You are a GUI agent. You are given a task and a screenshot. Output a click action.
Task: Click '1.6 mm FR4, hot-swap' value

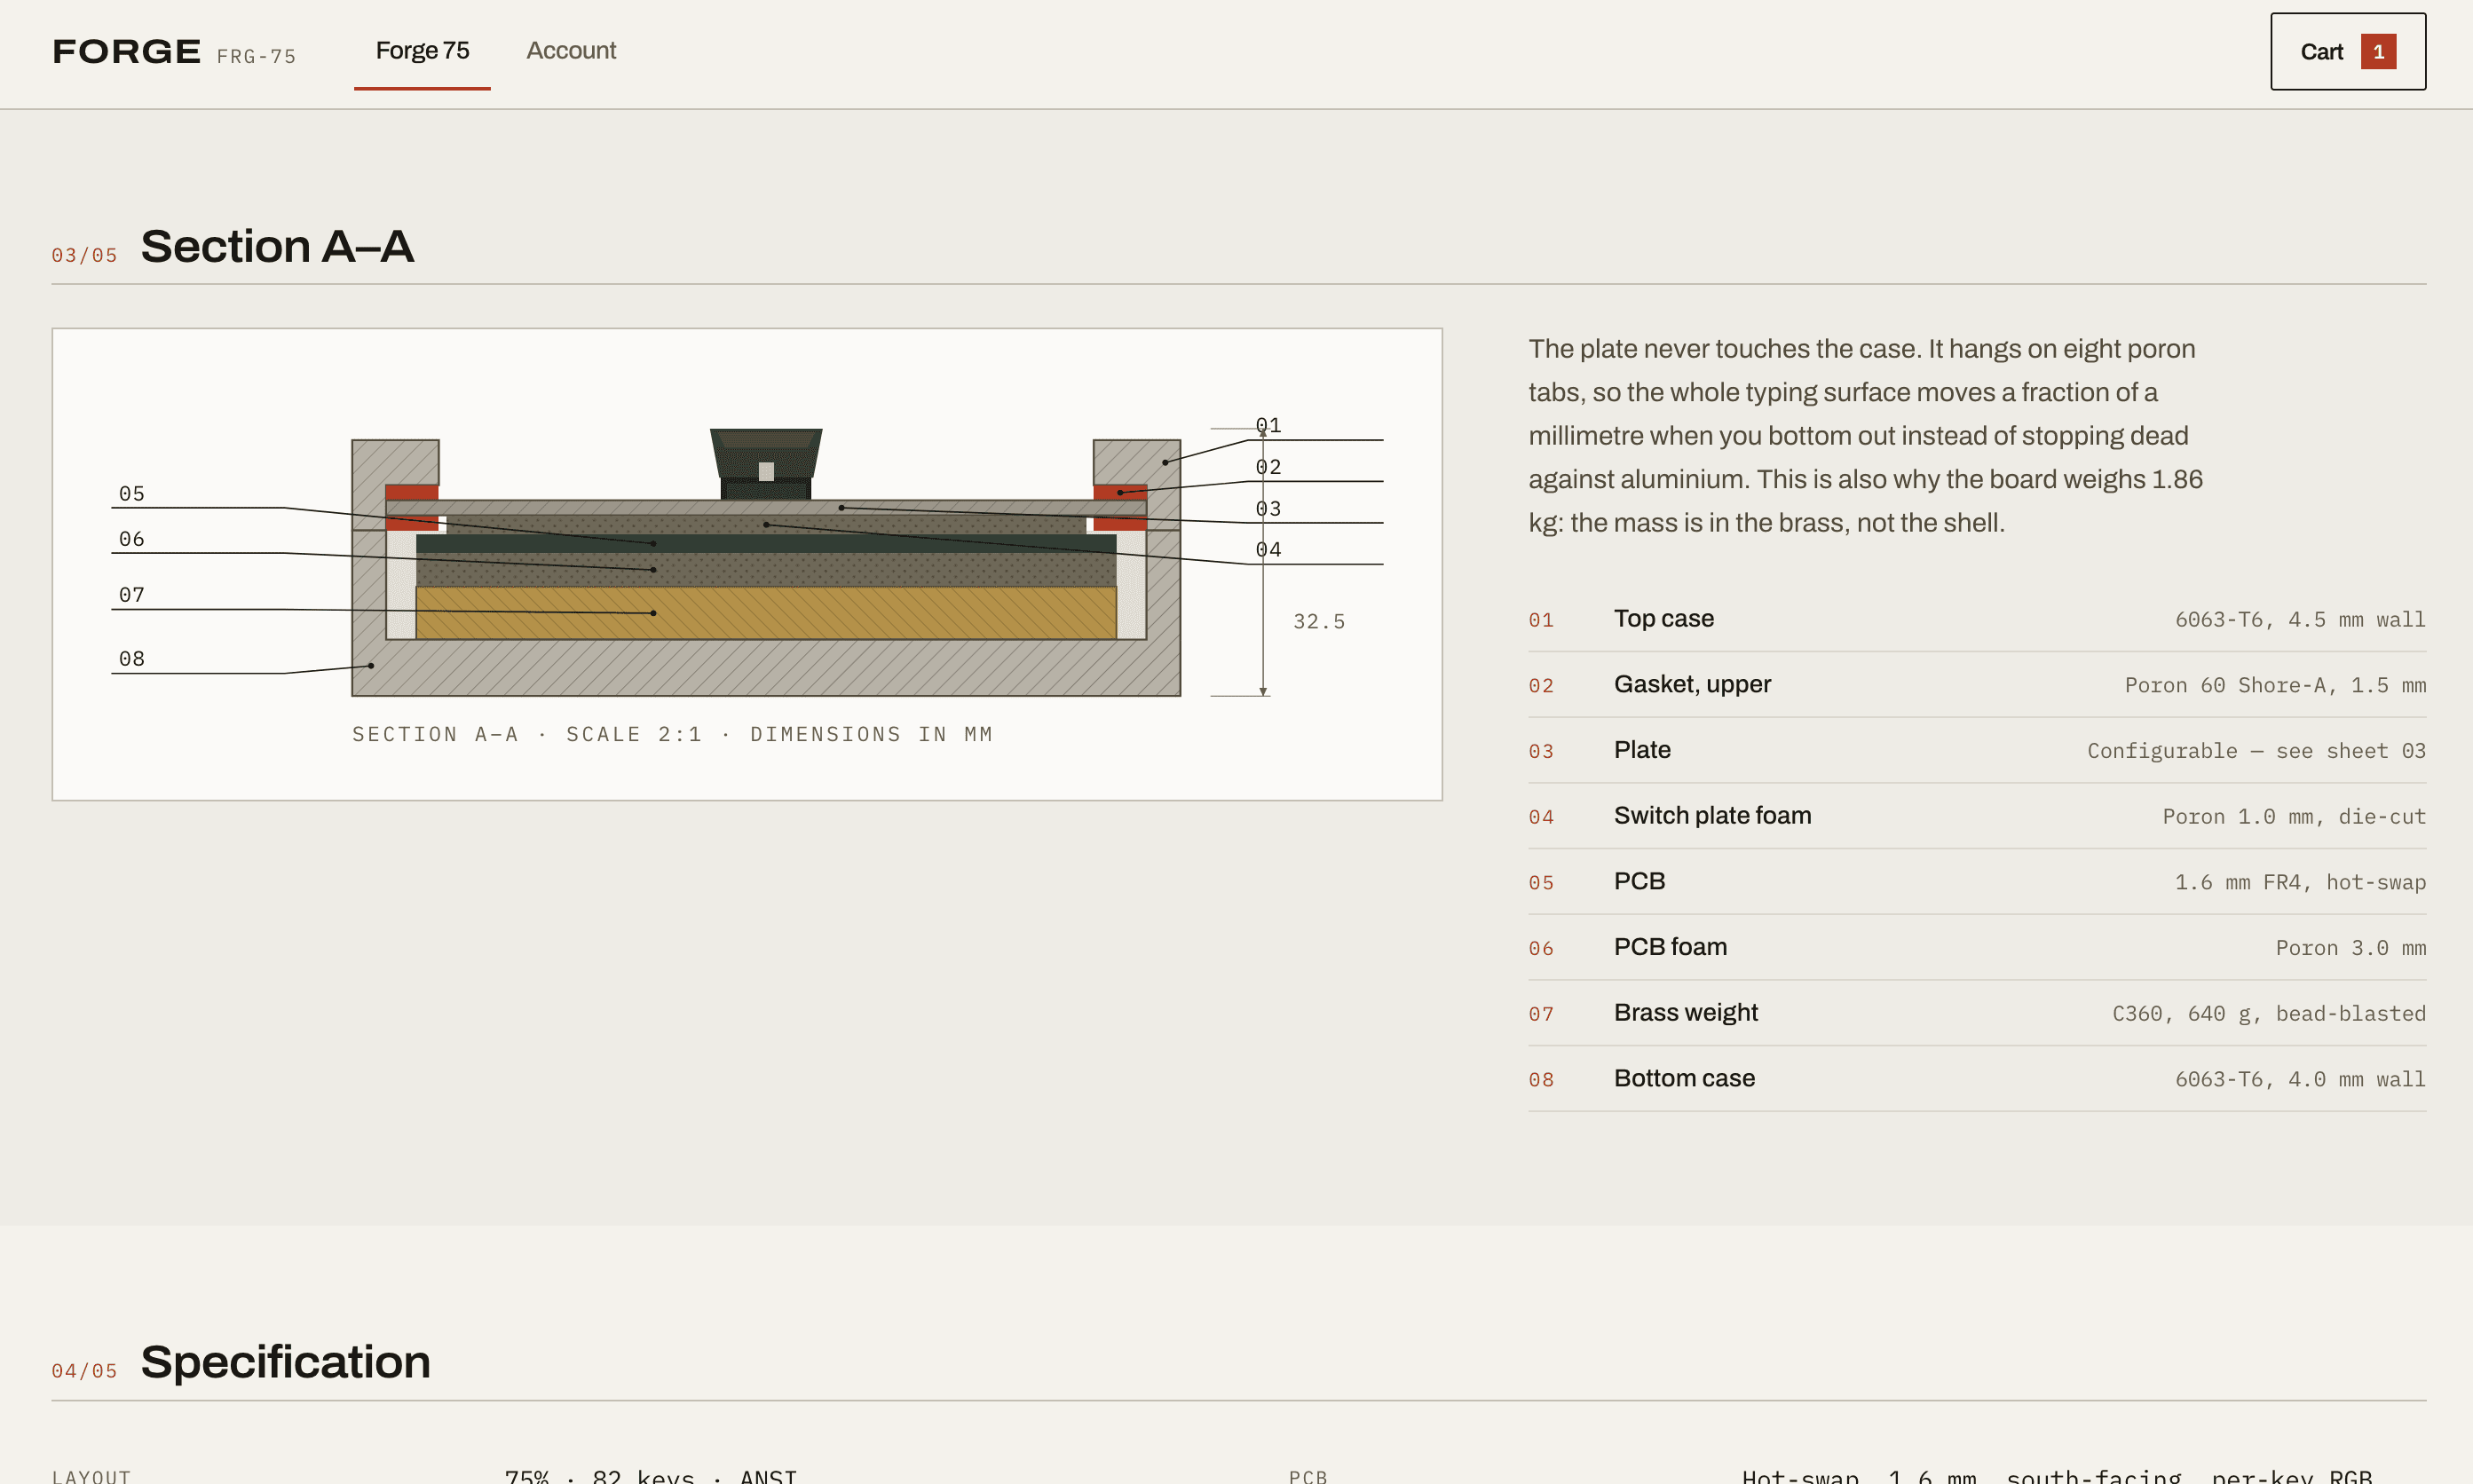pyautogui.click(x=2300, y=883)
